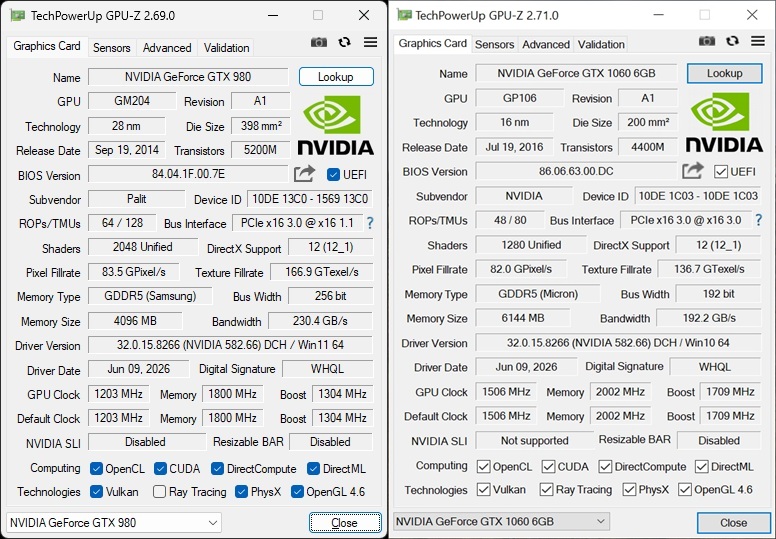Select Graphics Card tab in GPU-Z 2.71.0
Screen dimensions: 776x539
pyautogui.click(x=433, y=44)
